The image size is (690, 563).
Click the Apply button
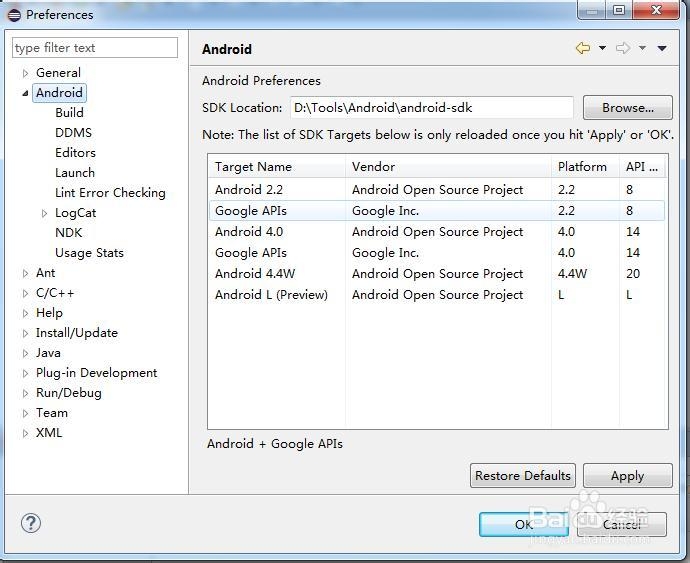[x=628, y=476]
